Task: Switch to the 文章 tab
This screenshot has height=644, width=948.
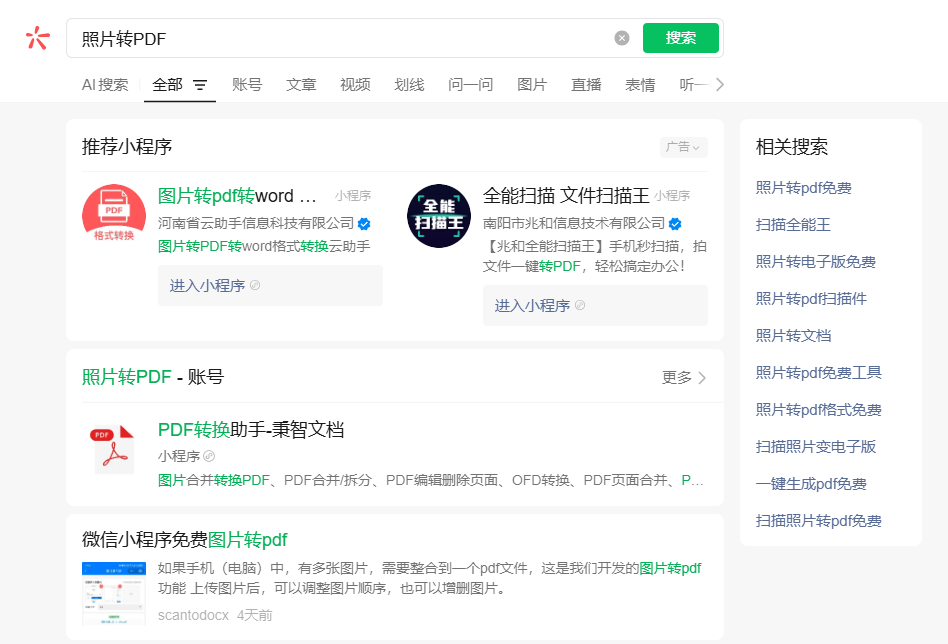Action: (301, 85)
